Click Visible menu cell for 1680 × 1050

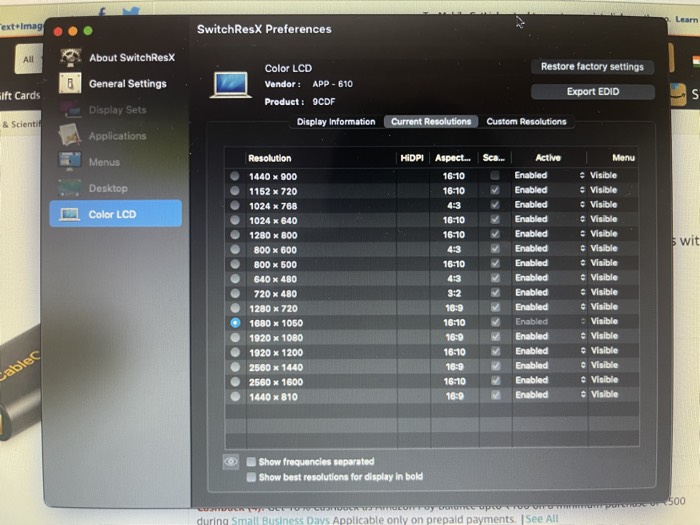604,321
